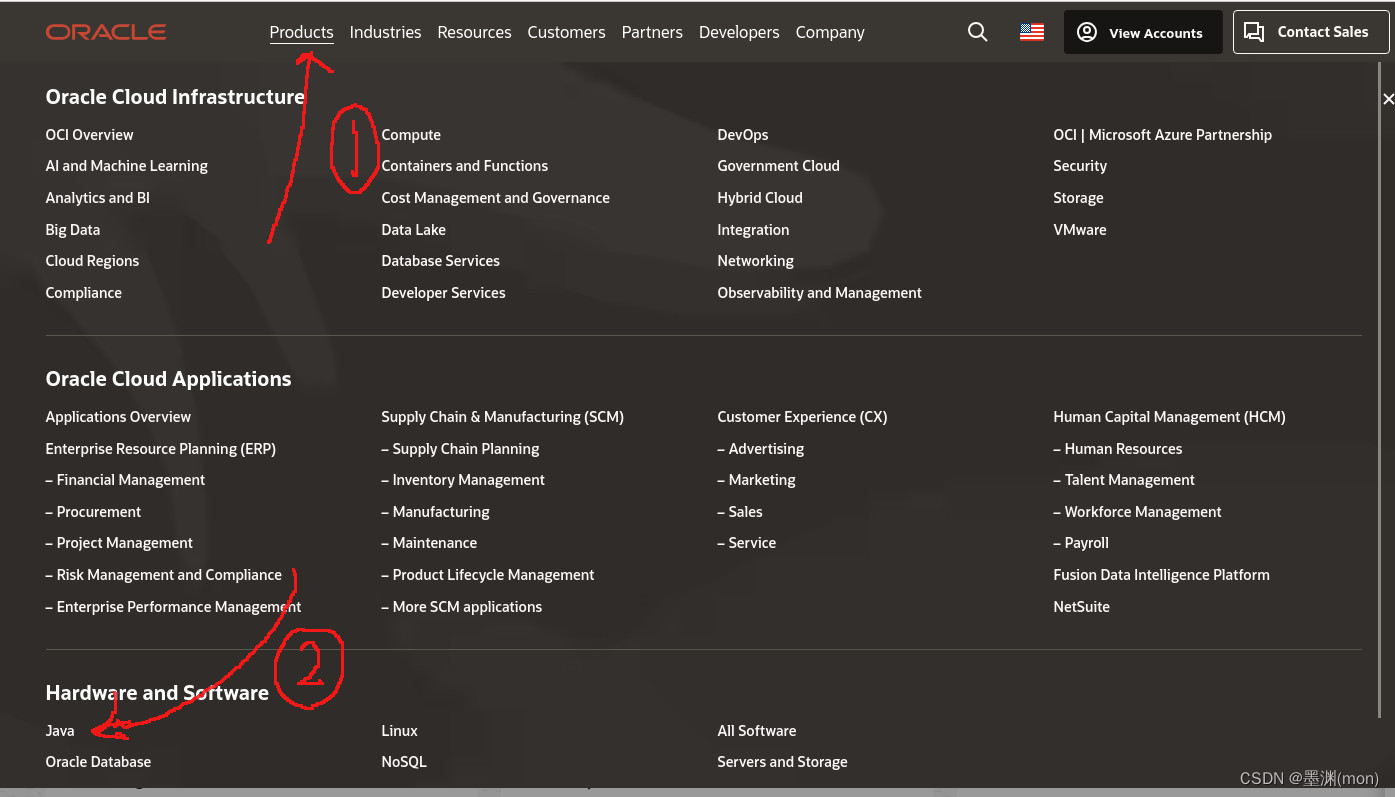Open Observability and Management
The image size is (1395, 797).
click(820, 293)
